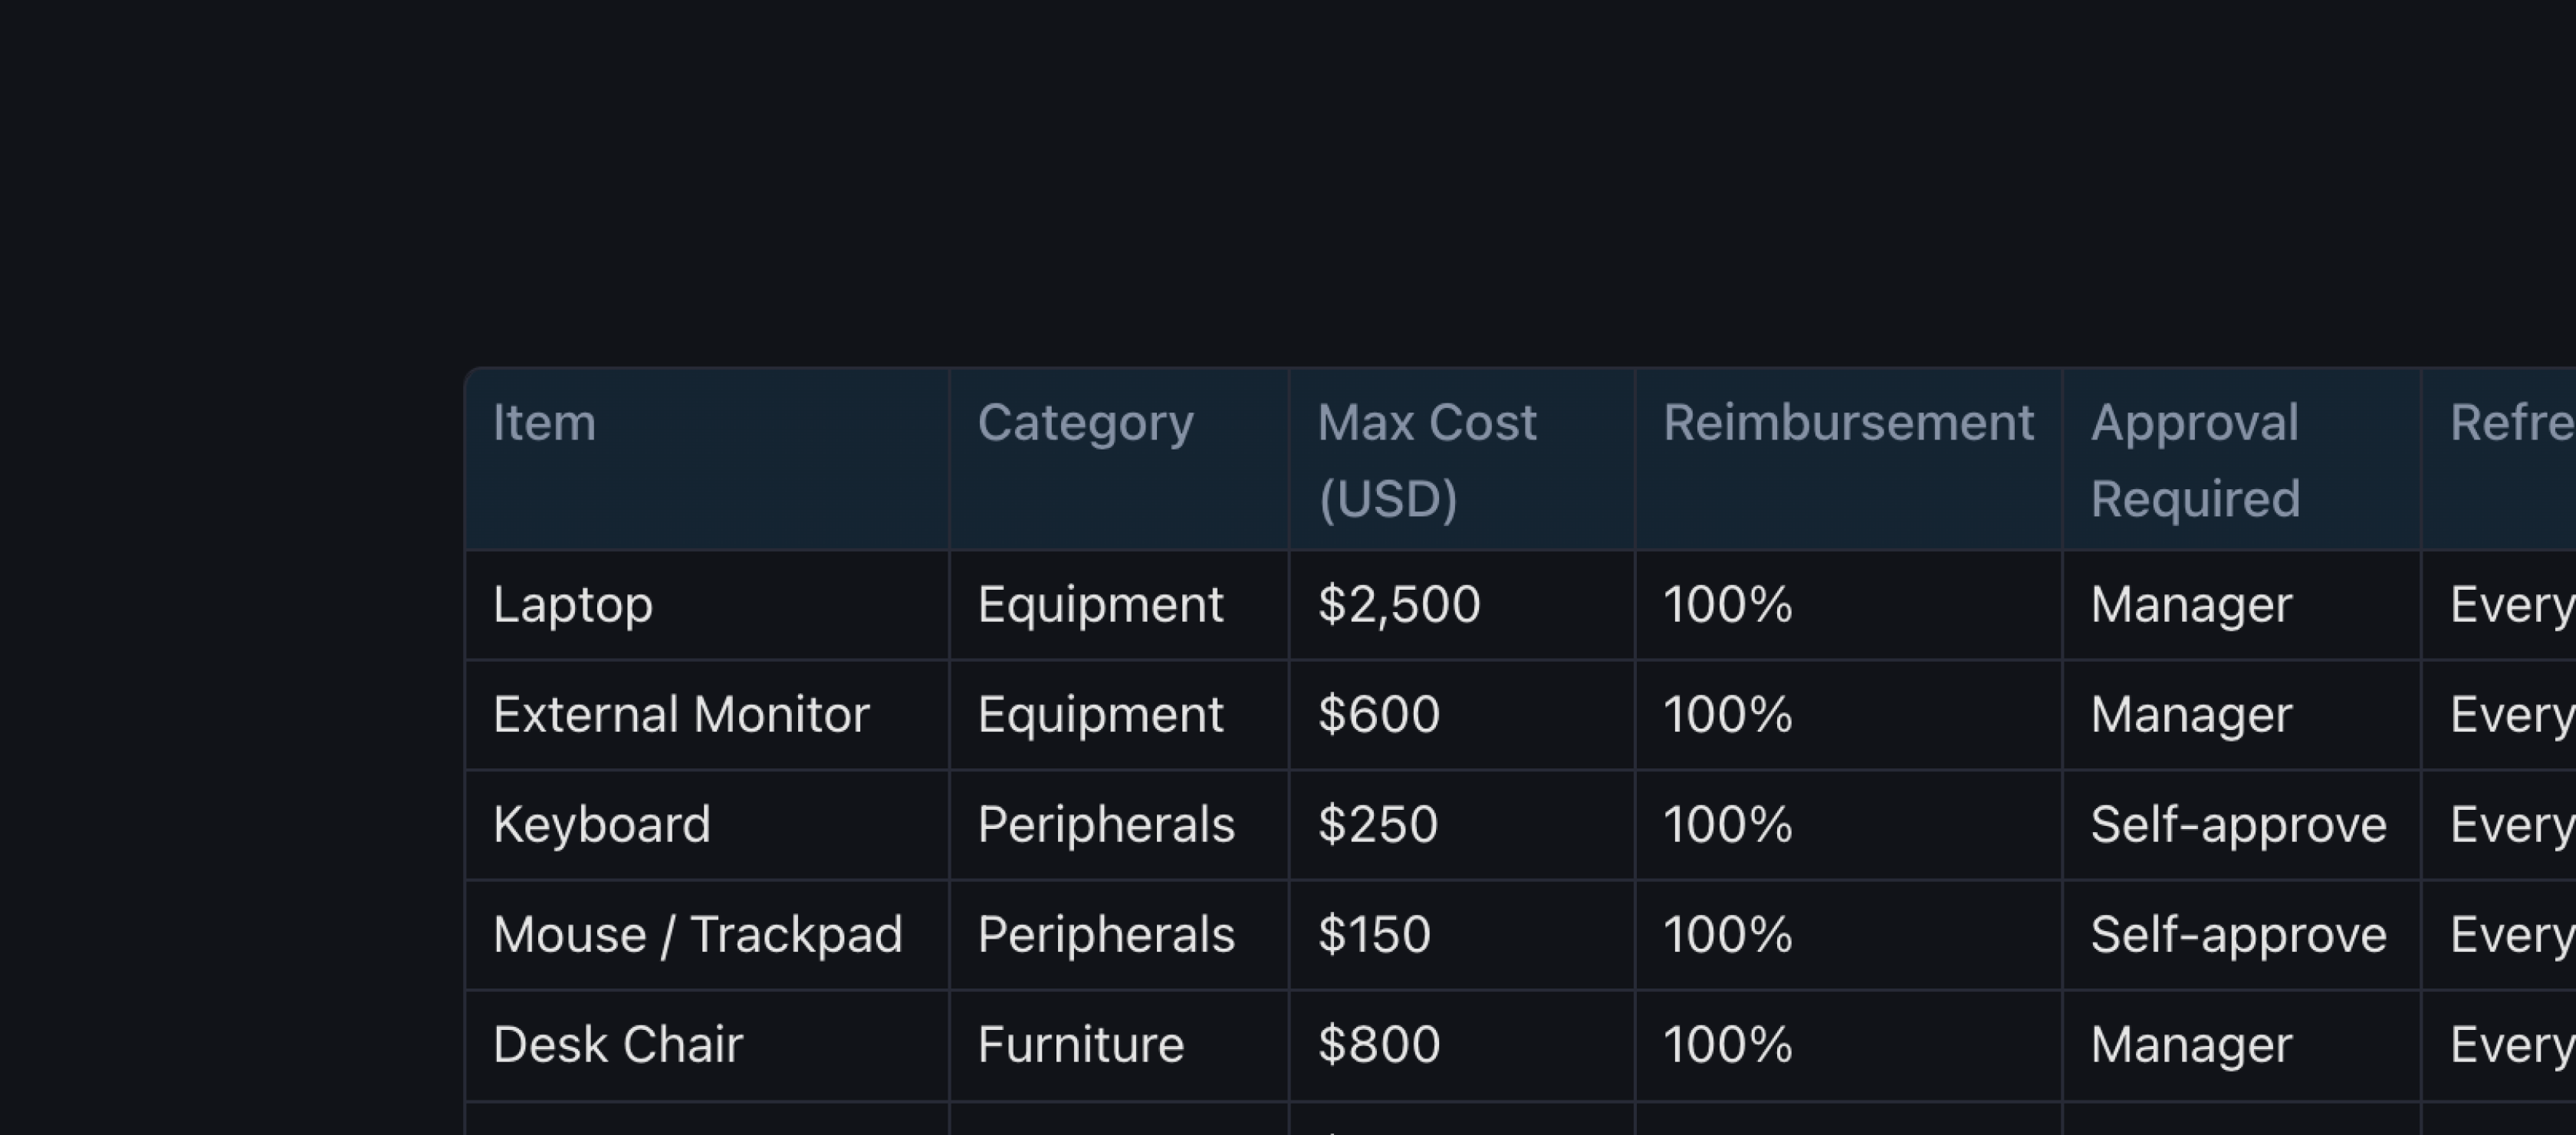Click Self-approve in the Mouse / Trackpad row
The width and height of the screenshot is (2576, 1135).
point(2238,935)
